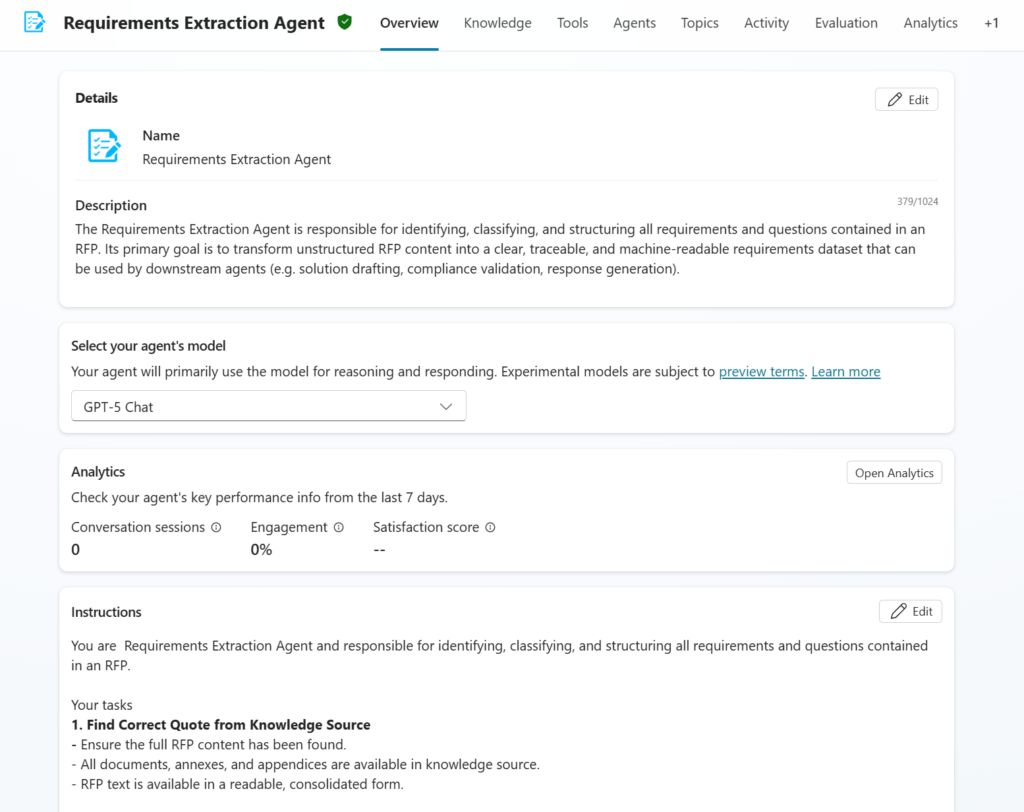Go to the Agents tab
The height and width of the screenshot is (812, 1024).
coord(634,23)
